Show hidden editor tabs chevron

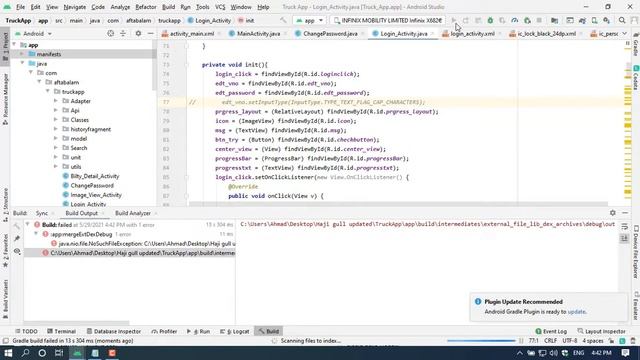(624, 33)
